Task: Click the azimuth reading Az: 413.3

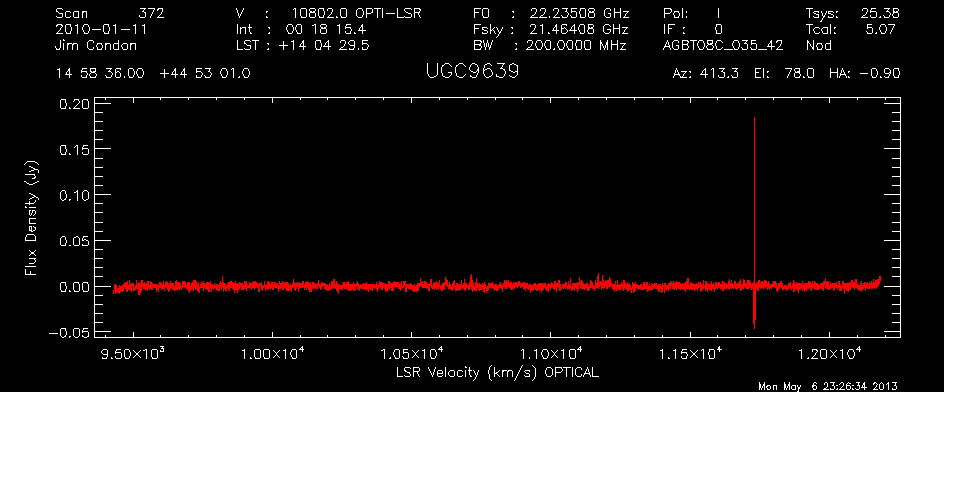Action: tap(706, 74)
